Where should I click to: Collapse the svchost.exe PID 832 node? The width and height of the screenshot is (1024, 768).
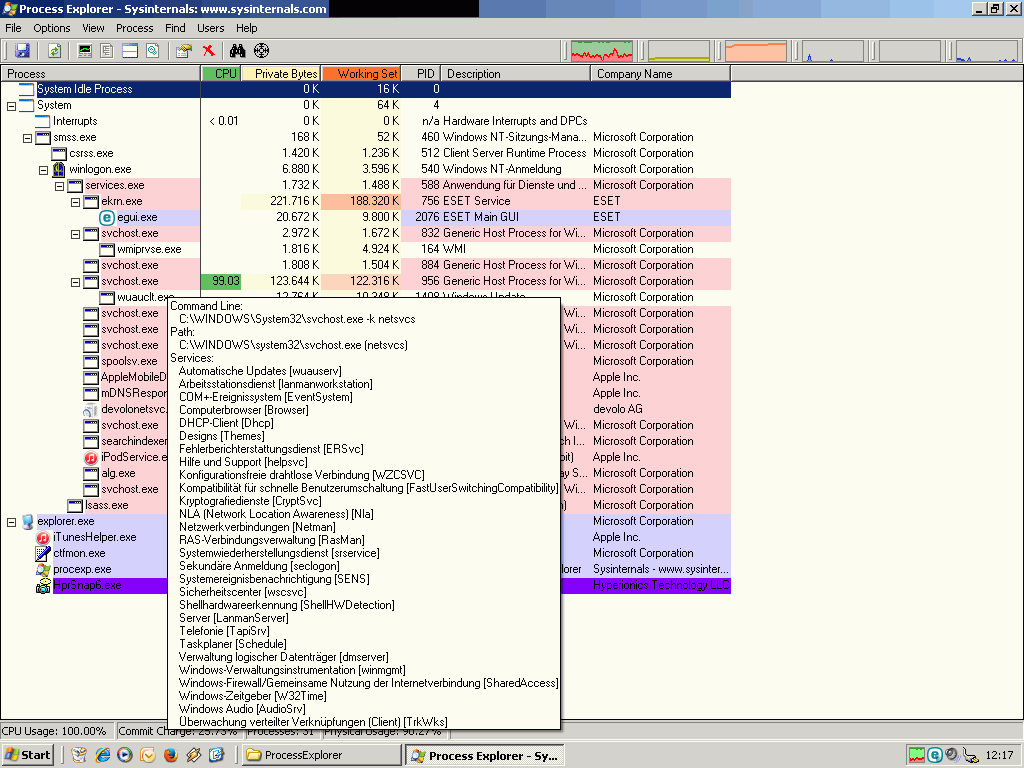(75, 234)
